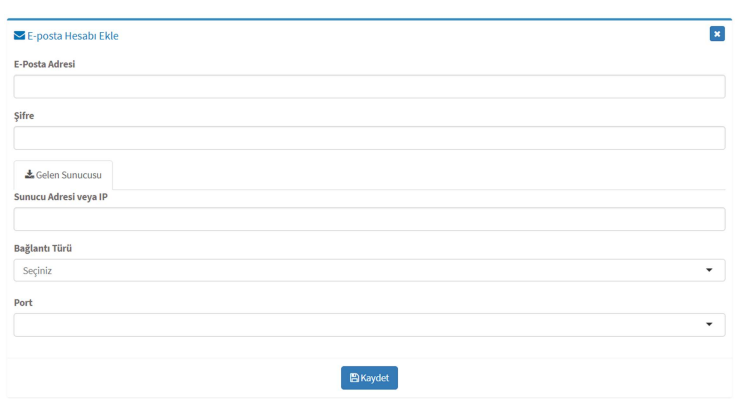
Task: Expand the Port dropdown list
Action: (x=369, y=325)
